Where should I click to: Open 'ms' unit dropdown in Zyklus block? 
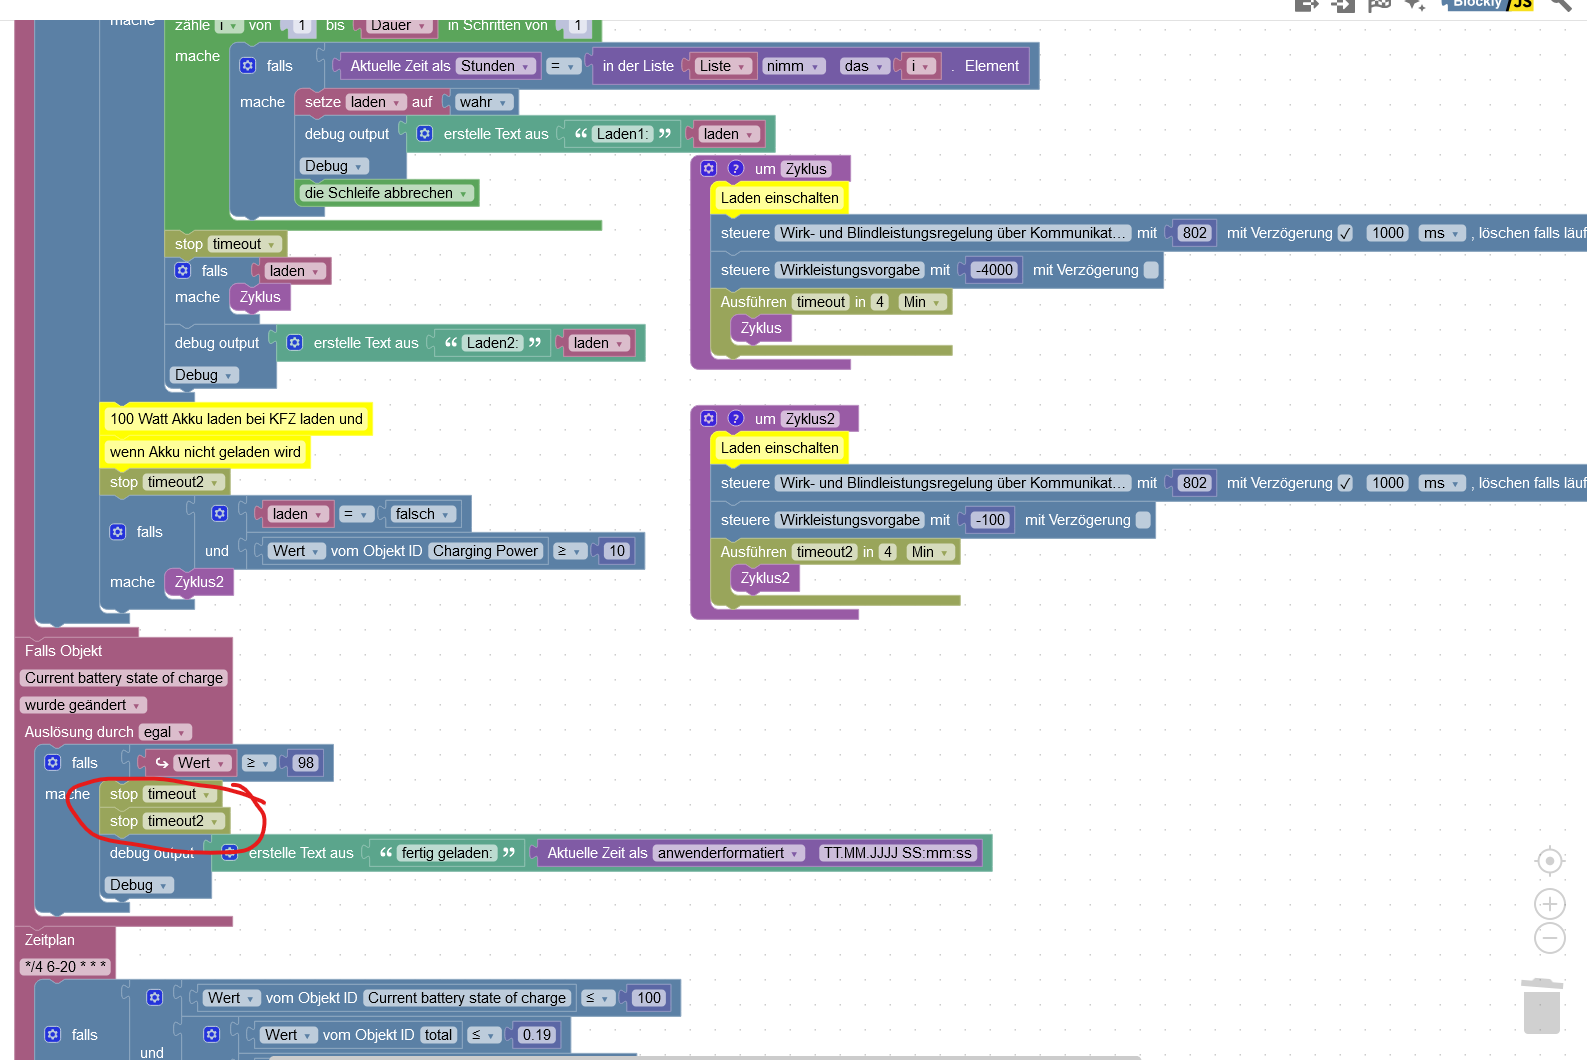coord(1442,233)
